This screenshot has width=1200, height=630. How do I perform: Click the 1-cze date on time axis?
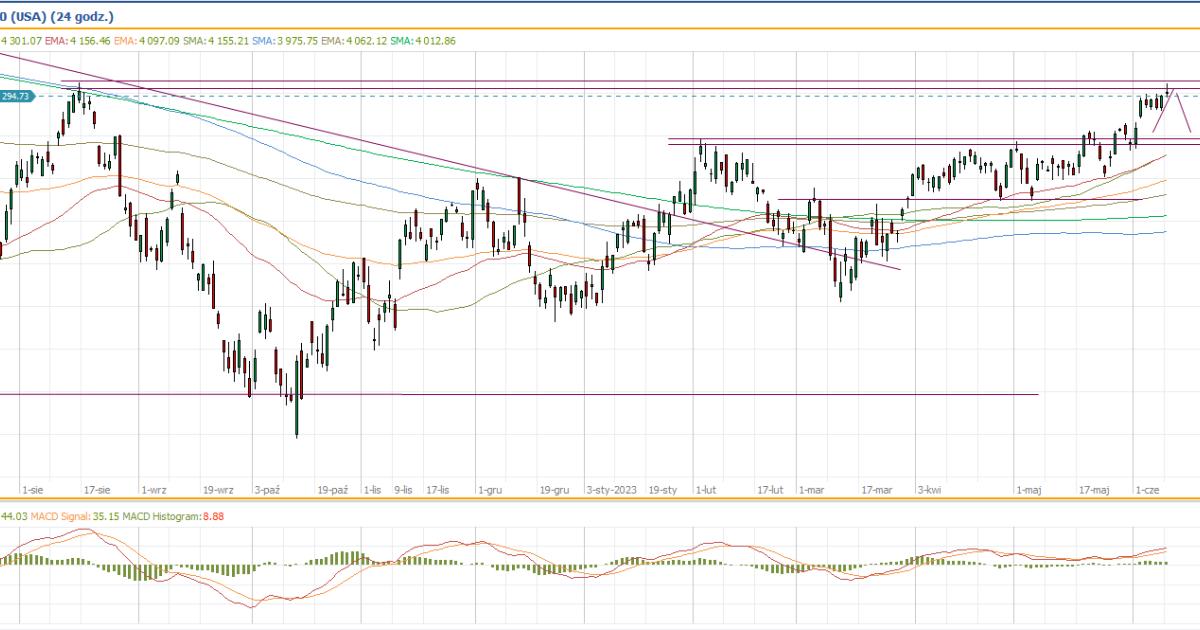1146,490
